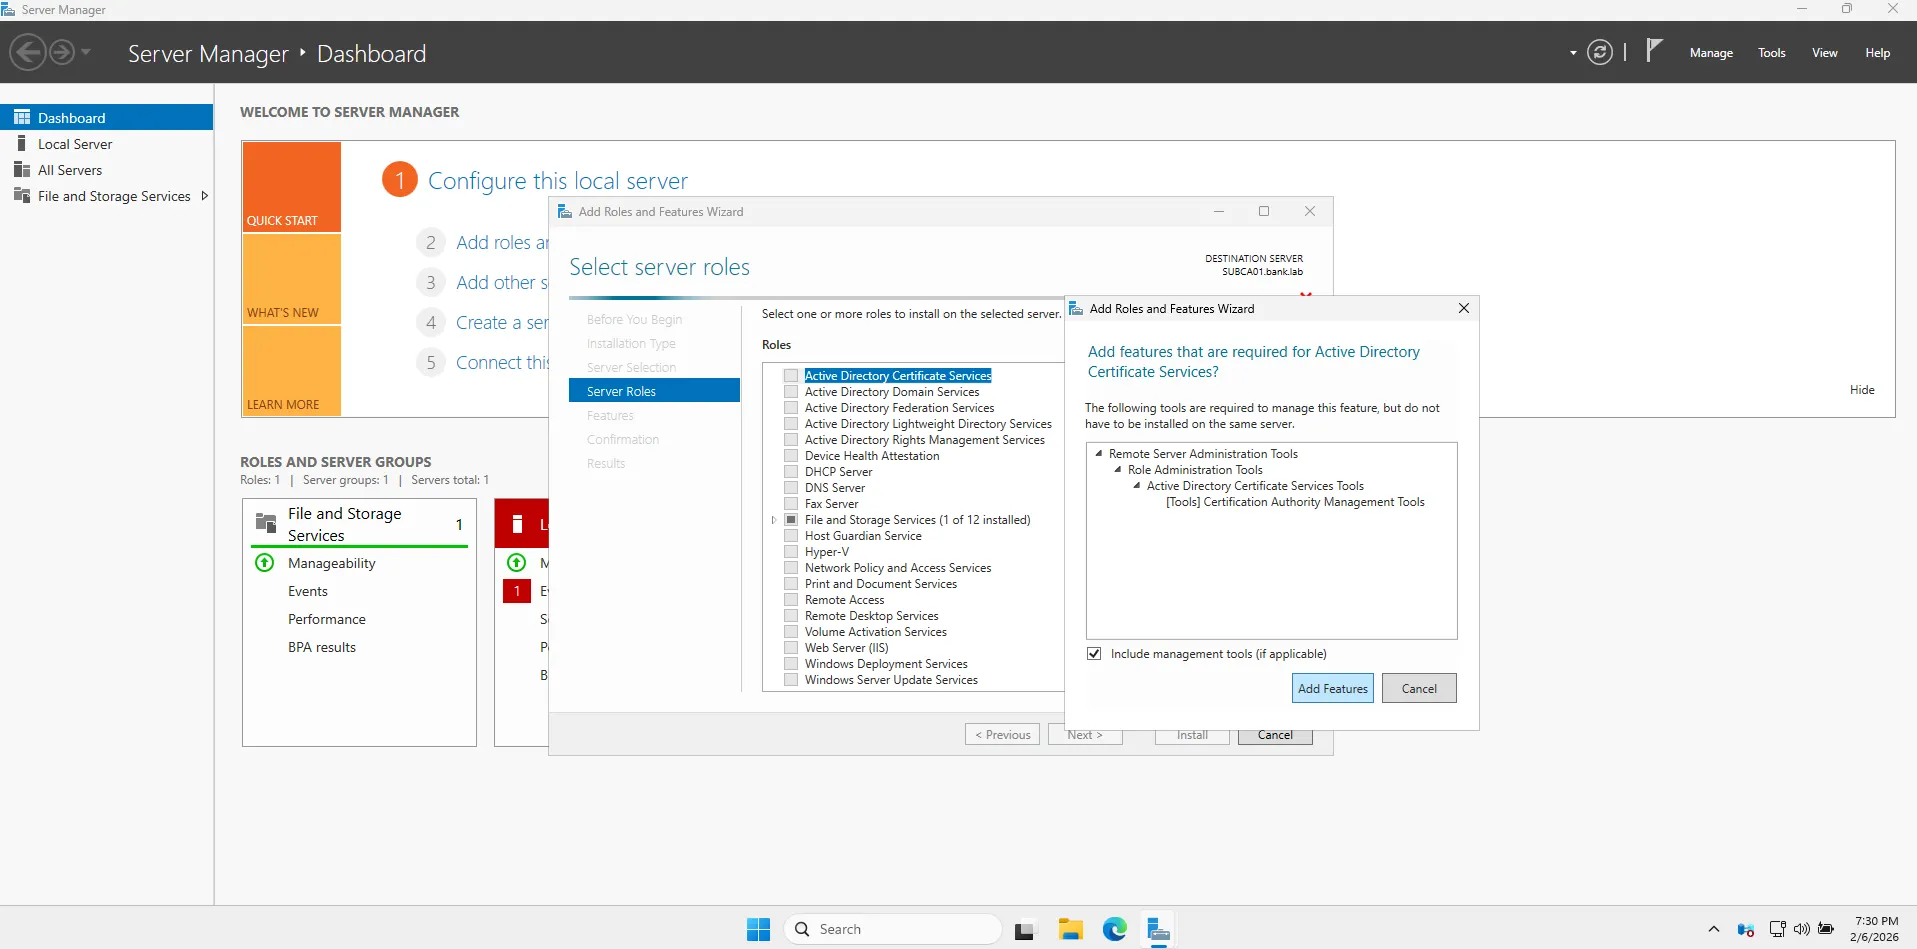1917x949 pixels.
Task: Select Local Server in the left navigation
Action: coord(106,144)
